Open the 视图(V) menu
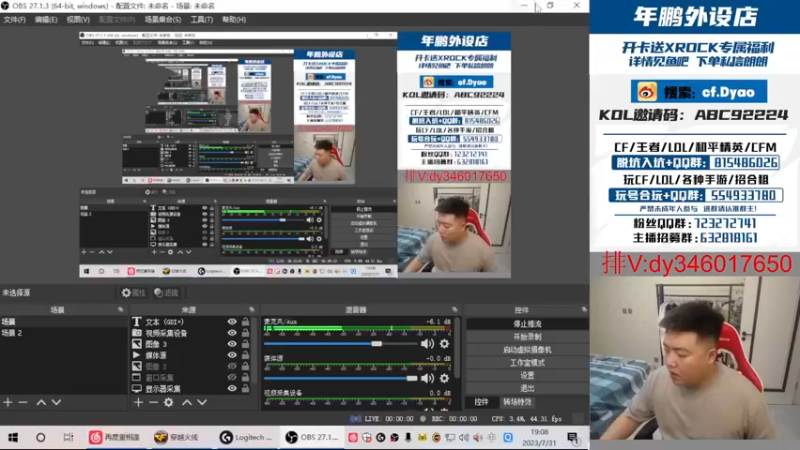Image resolution: width=800 pixels, height=450 pixels. coord(78,19)
